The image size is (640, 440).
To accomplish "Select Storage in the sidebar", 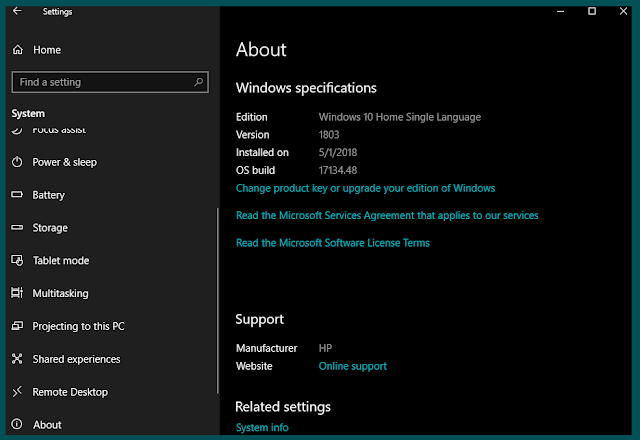I will [x=50, y=228].
